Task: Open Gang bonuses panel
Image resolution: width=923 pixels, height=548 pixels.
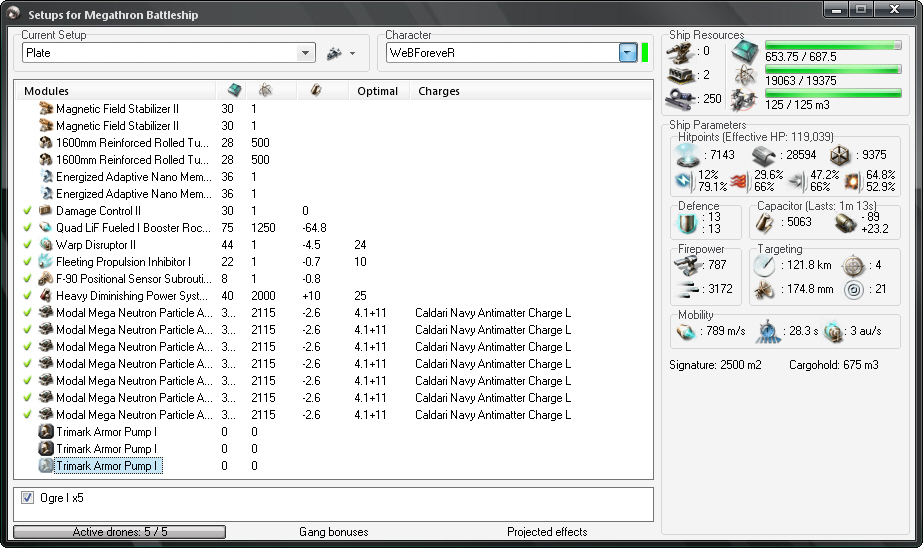Action: [333, 532]
